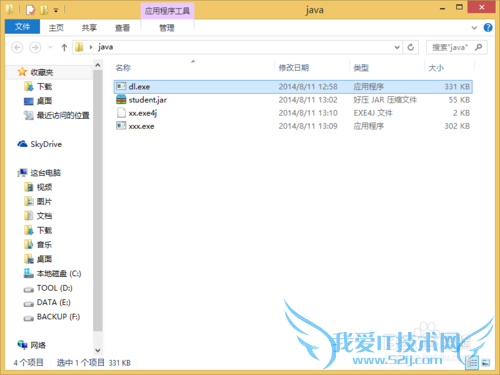500x375 pixels.
Task: Click the 这台电脑 computer icon
Action: (22, 172)
